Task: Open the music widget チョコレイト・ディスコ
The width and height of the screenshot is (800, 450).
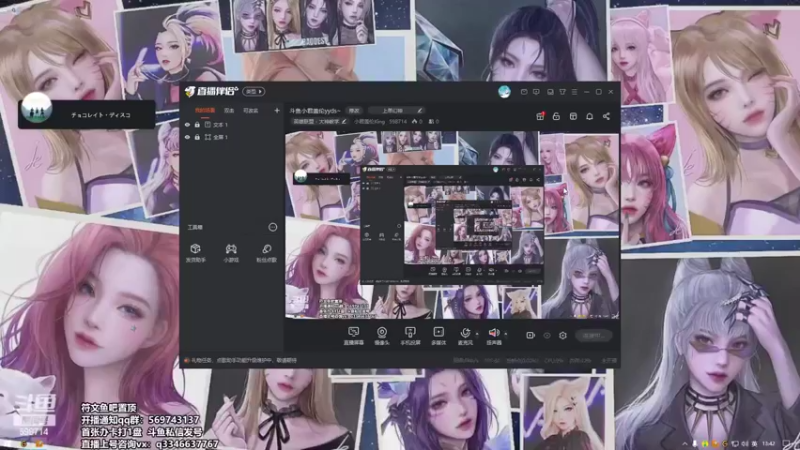Action: (x=87, y=114)
